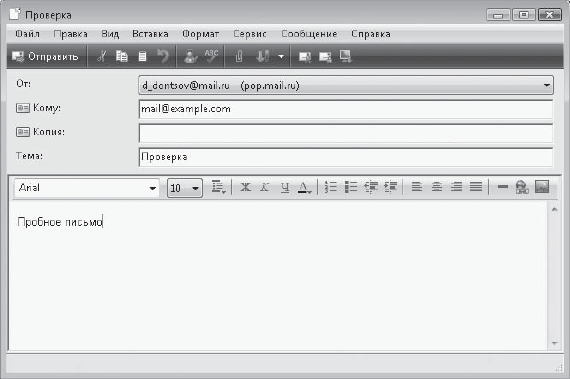Attach a file using the paperclip icon
570x379 pixels.
point(239,56)
